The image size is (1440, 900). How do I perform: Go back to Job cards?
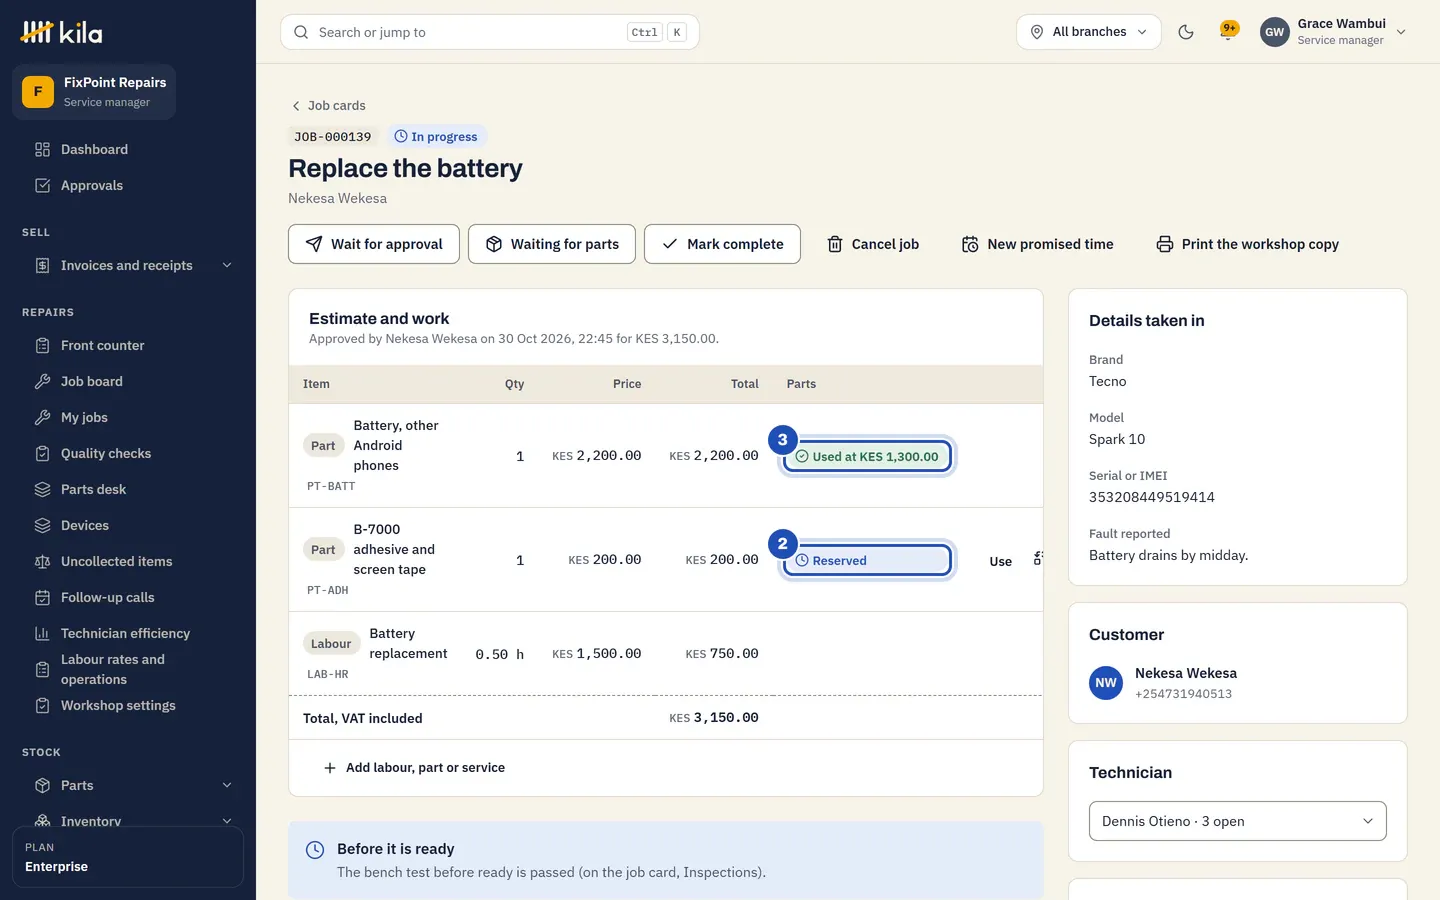pyautogui.click(x=328, y=106)
